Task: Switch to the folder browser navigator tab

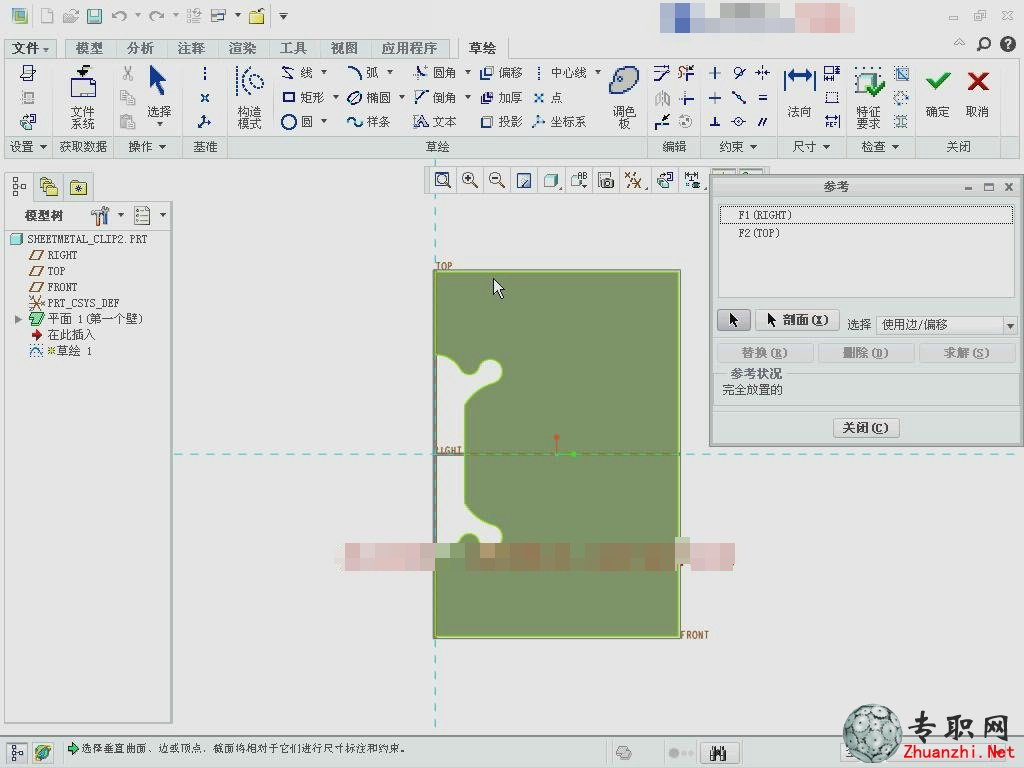Action: [49, 187]
